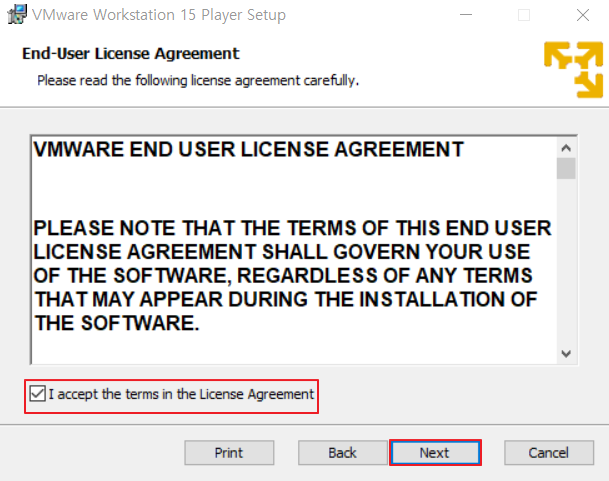The image size is (609, 481).
Task: Click the VMWARE END USER LICENSE AGREEMENT heading
Action: (249, 150)
